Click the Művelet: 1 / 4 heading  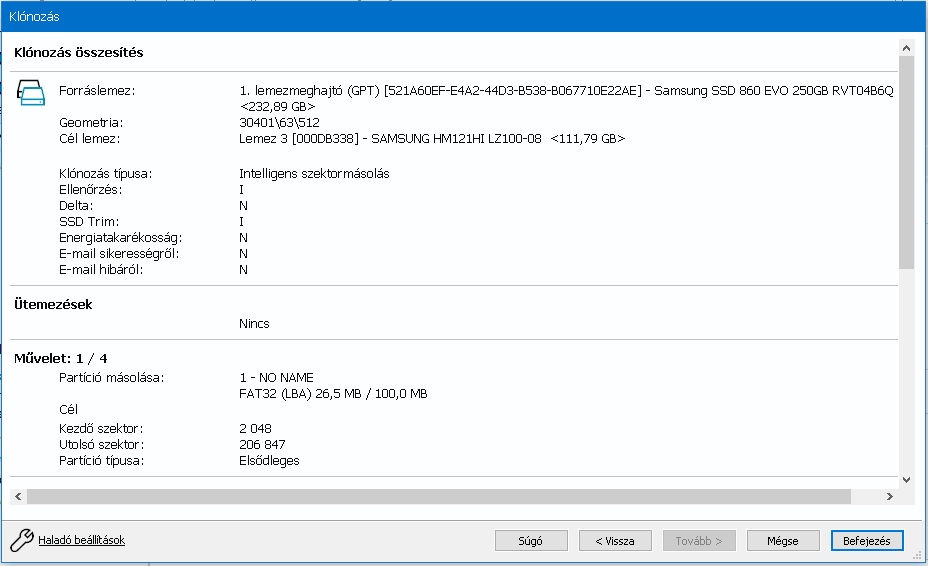(60, 358)
